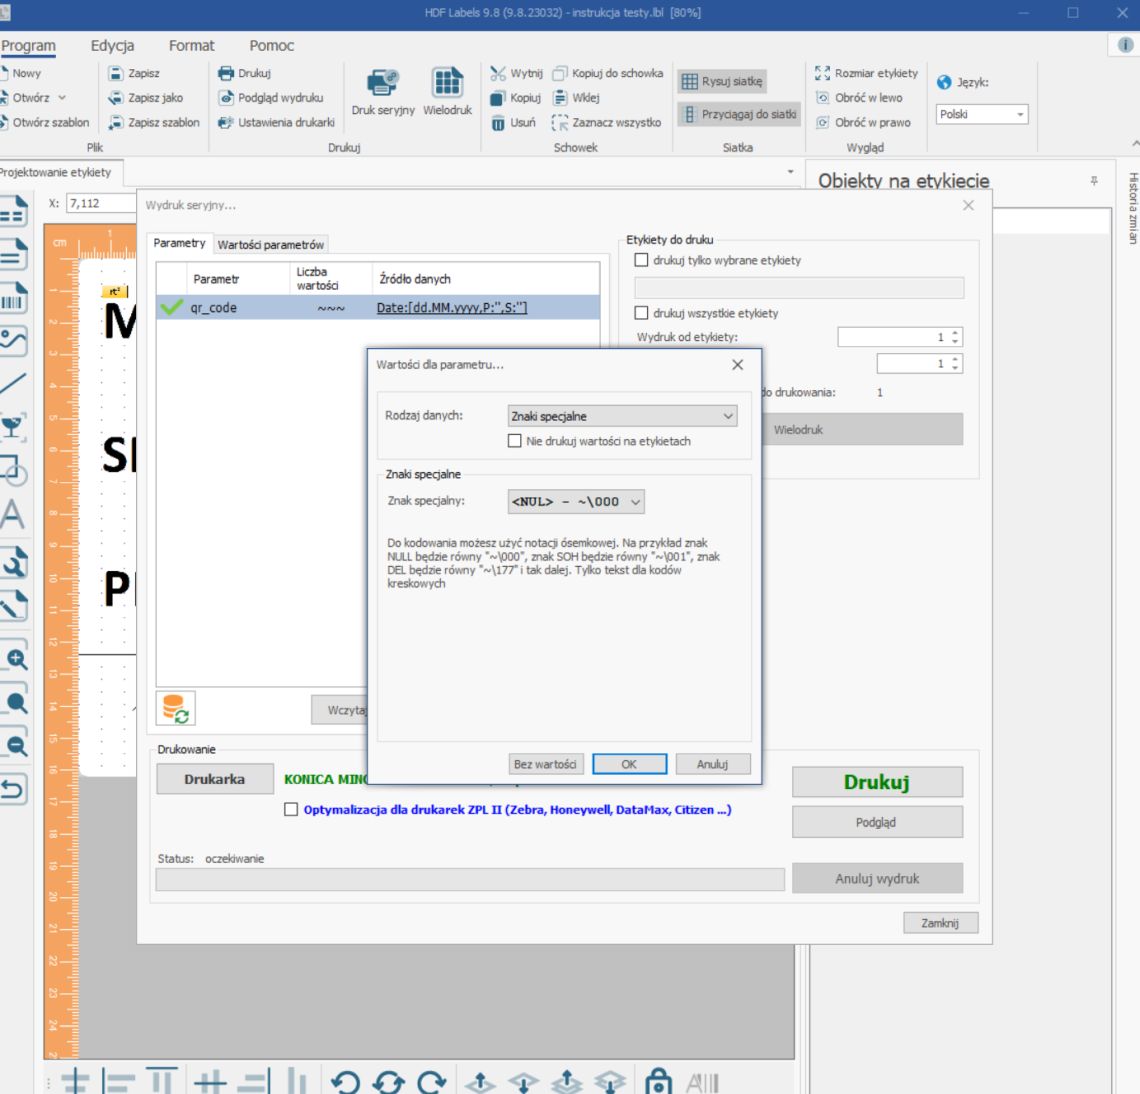Click the undo arrow icon in left toolbar
The height and width of the screenshot is (1094, 1140).
tap(14, 789)
